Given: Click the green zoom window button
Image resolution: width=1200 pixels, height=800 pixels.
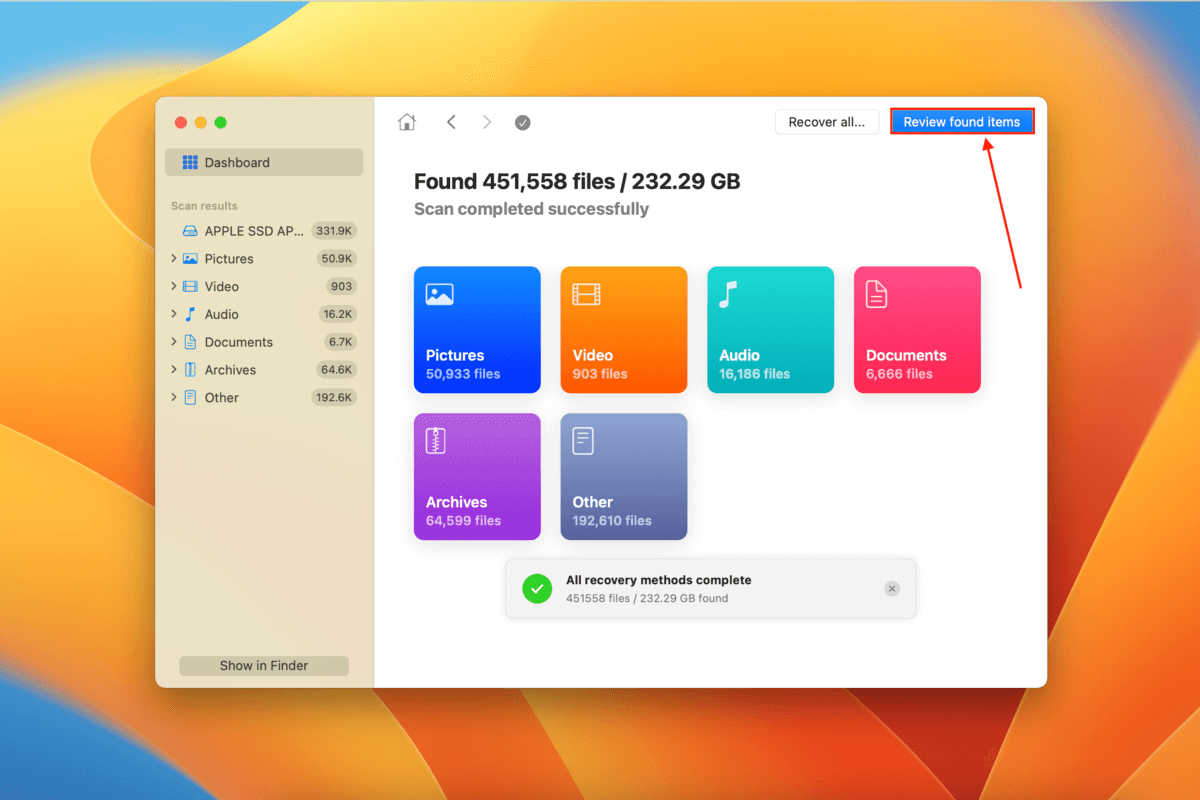Looking at the screenshot, I should [x=221, y=122].
